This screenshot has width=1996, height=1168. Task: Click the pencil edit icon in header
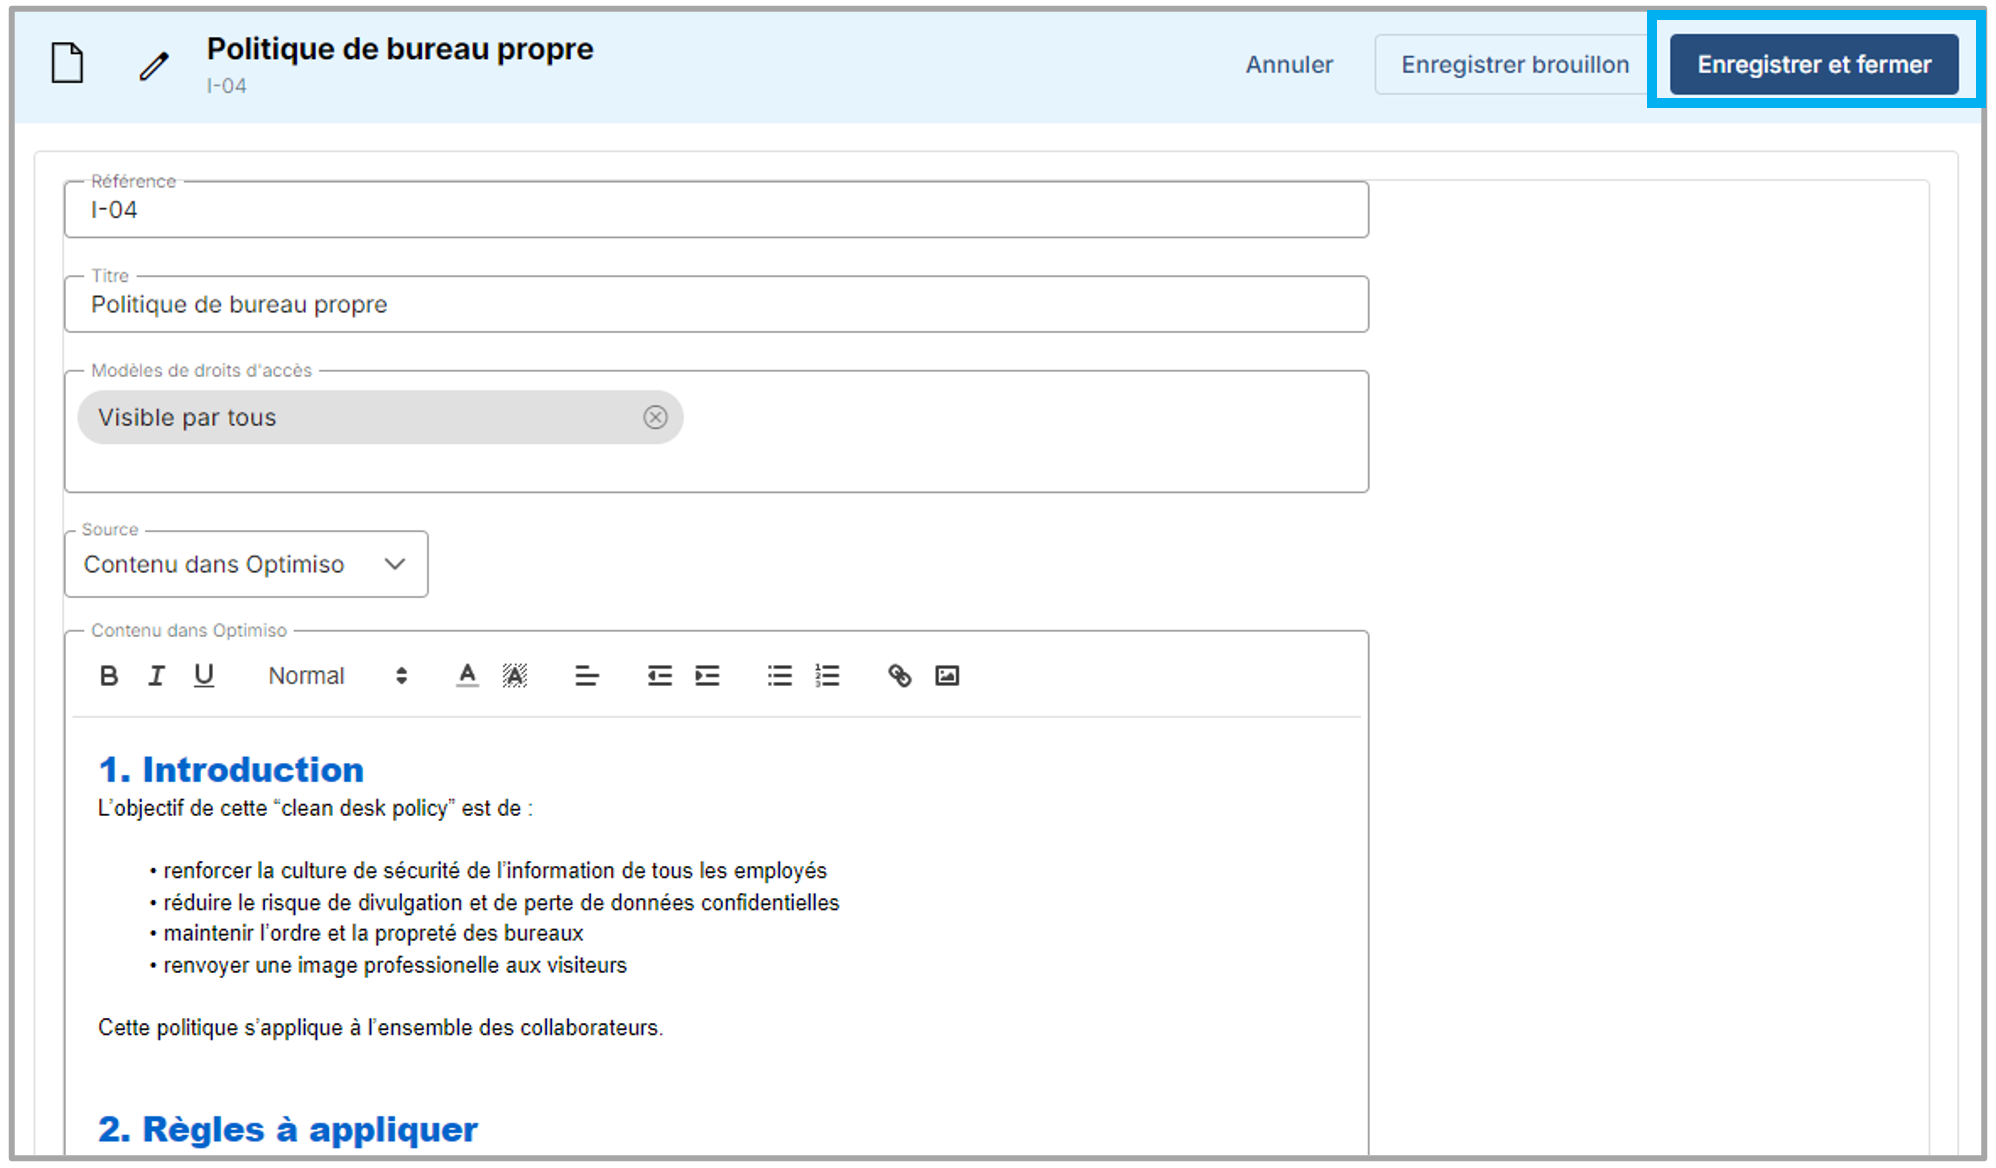tap(154, 66)
